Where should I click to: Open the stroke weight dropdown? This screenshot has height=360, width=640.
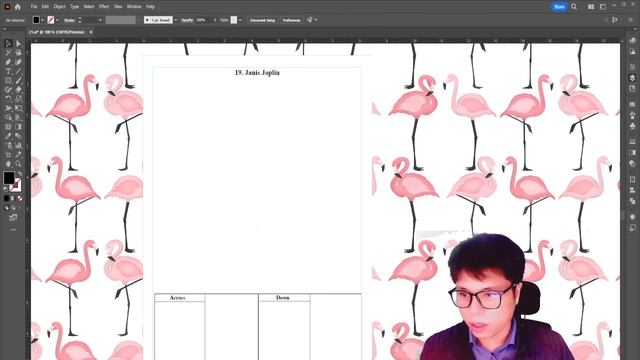tap(100, 20)
